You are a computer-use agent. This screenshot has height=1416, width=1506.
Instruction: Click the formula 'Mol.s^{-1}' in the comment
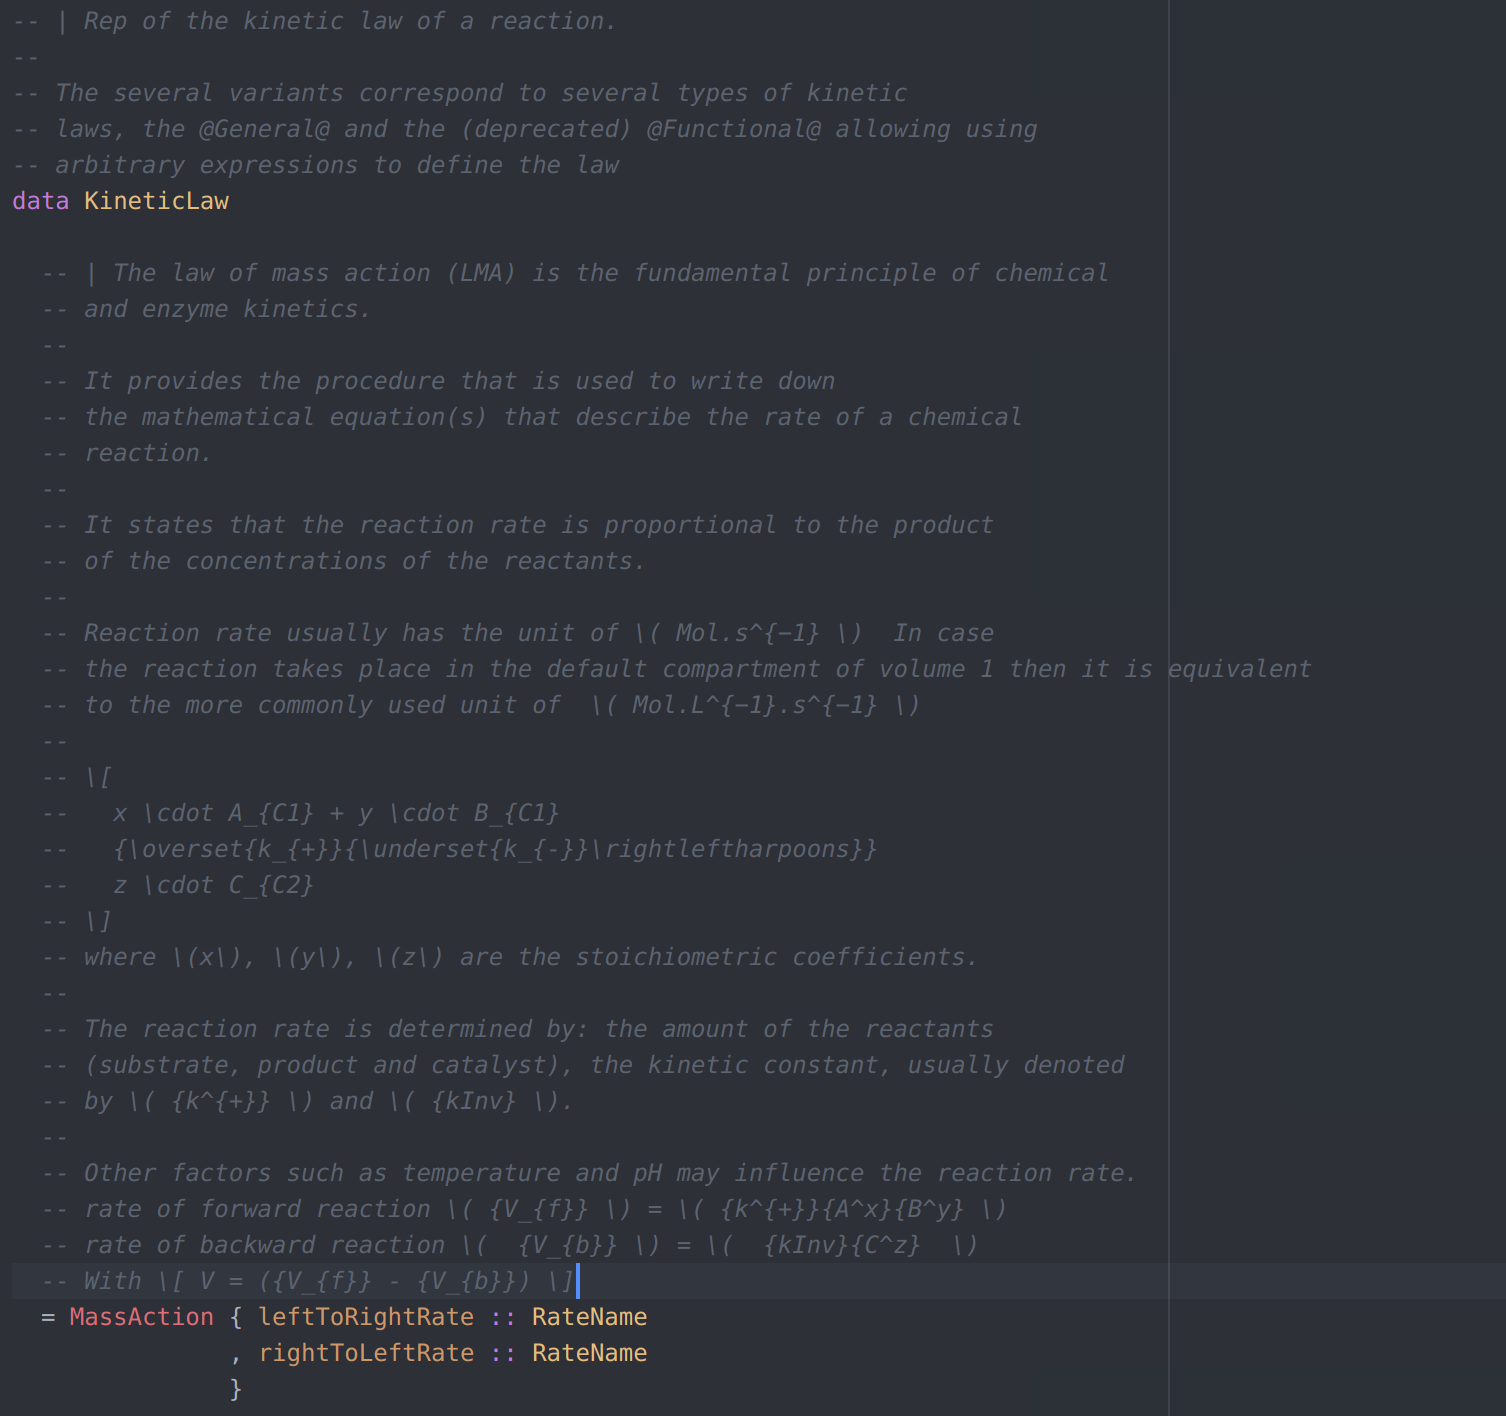(x=747, y=633)
